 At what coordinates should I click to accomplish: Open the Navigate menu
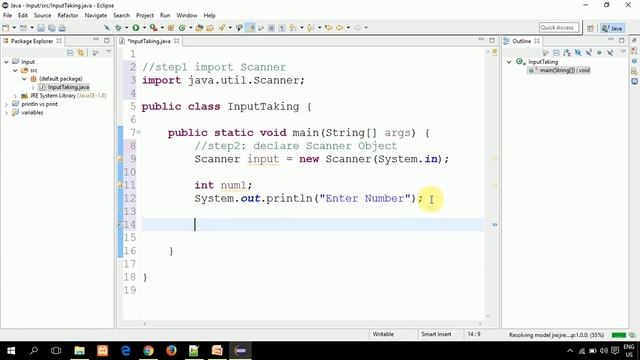tap(96, 16)
